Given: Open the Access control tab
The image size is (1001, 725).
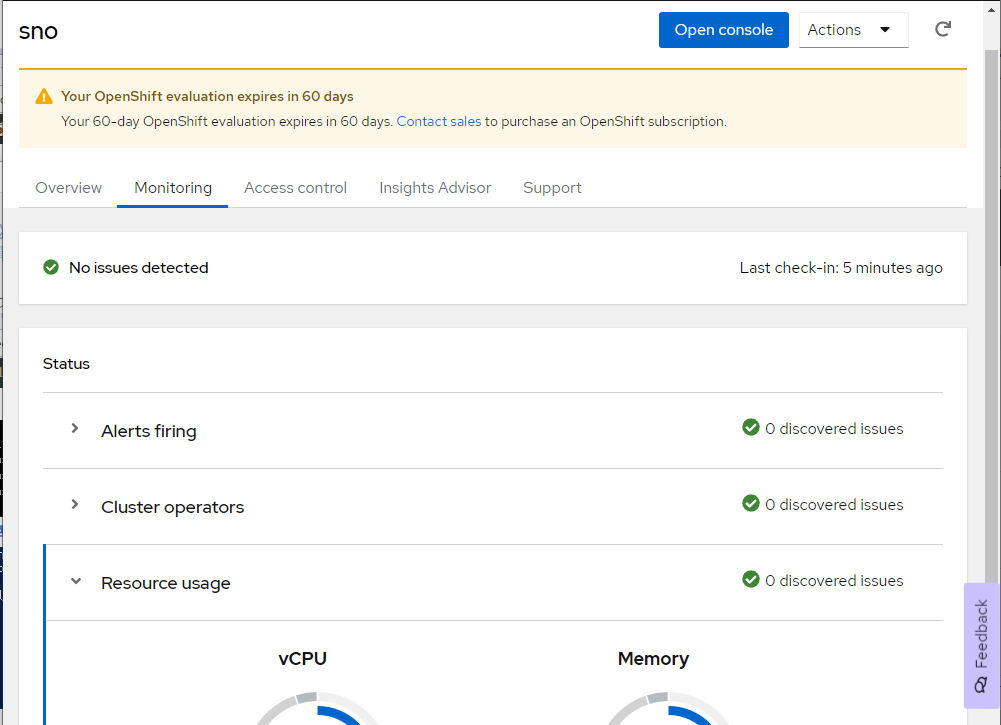Looking at the screenshot, I should (295, 188).
